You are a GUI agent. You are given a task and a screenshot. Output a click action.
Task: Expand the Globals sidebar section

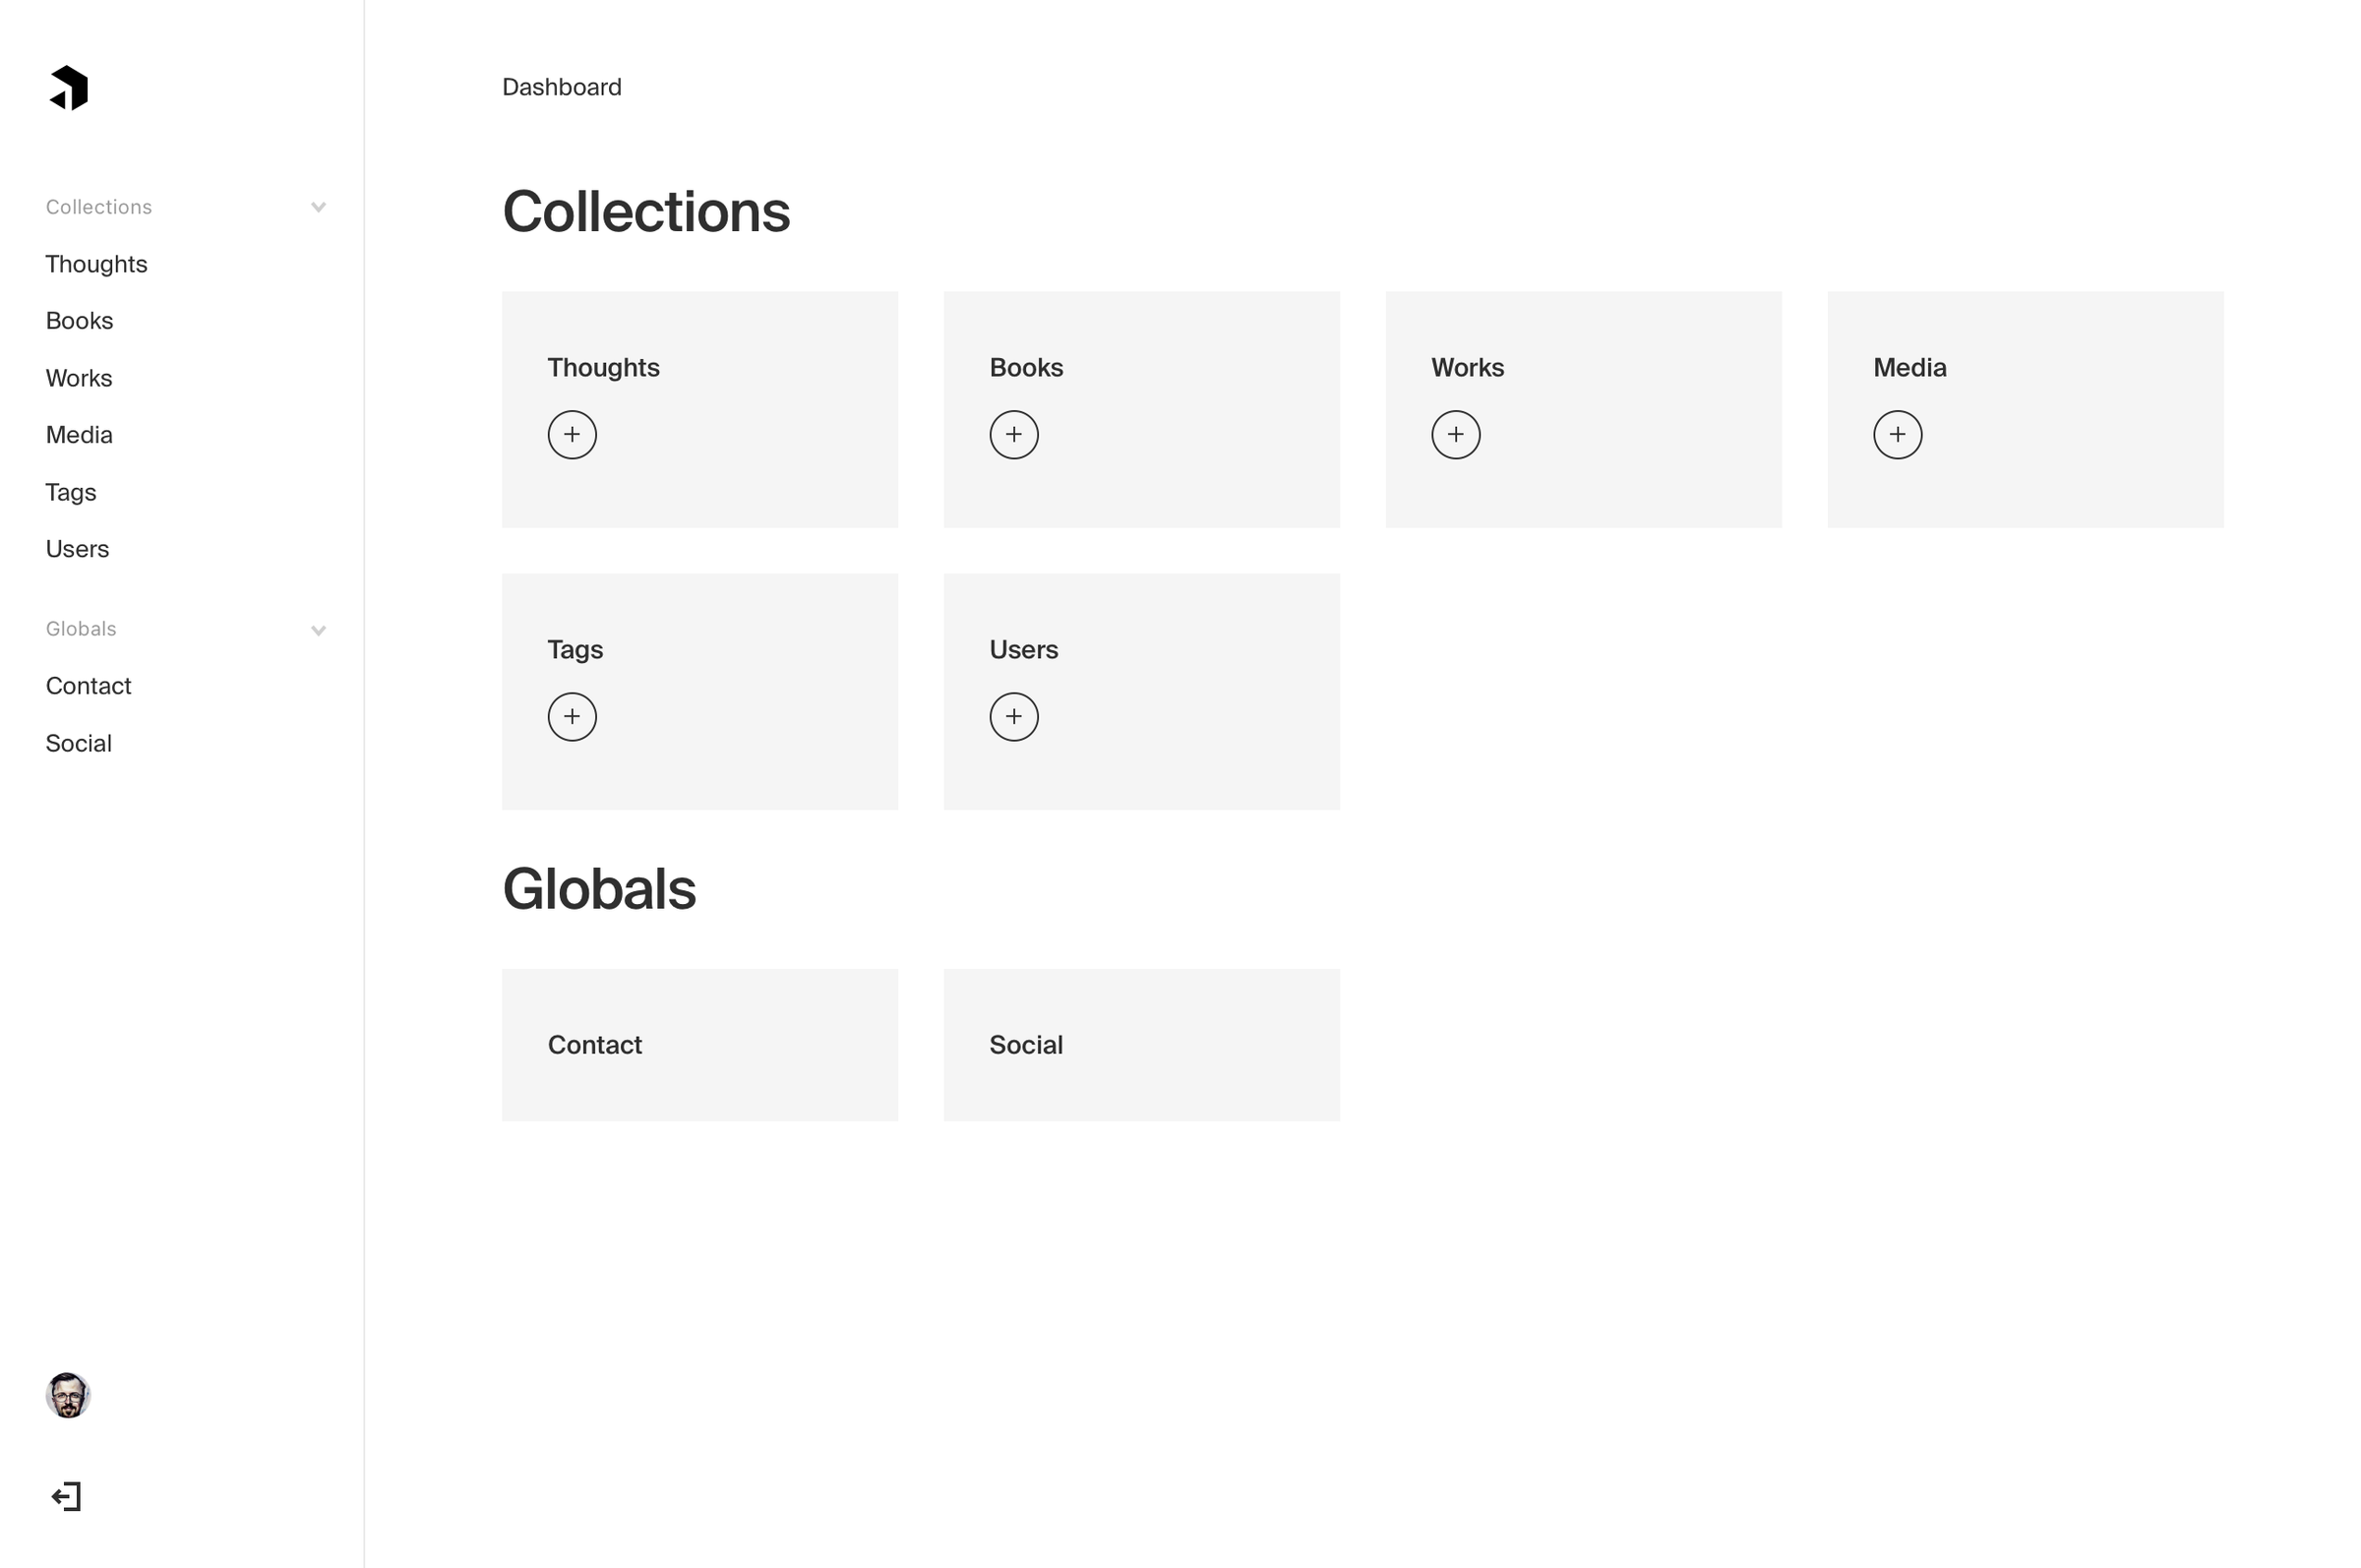coord(317,629)
